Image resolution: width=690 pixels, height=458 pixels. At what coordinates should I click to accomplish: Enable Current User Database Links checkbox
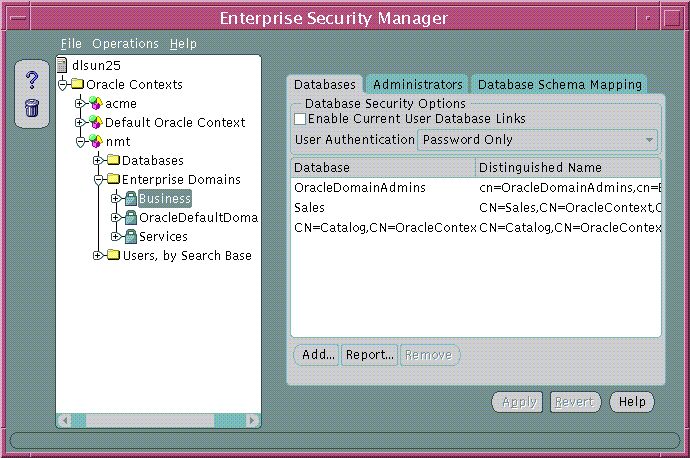coord(301,120)
